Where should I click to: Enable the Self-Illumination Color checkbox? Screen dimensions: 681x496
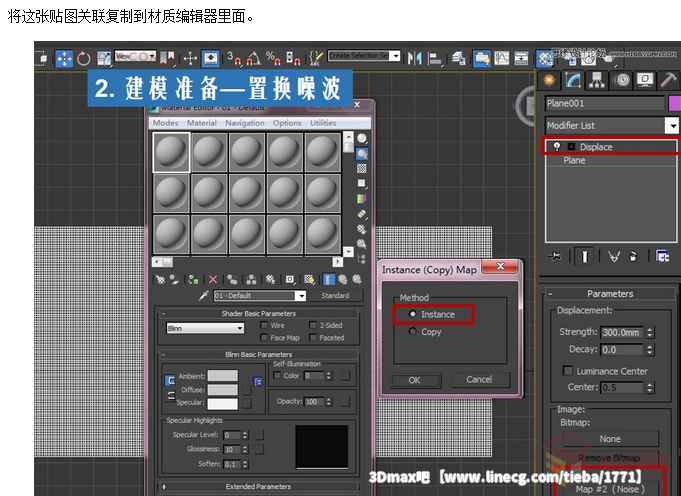(x=277, y=375)
